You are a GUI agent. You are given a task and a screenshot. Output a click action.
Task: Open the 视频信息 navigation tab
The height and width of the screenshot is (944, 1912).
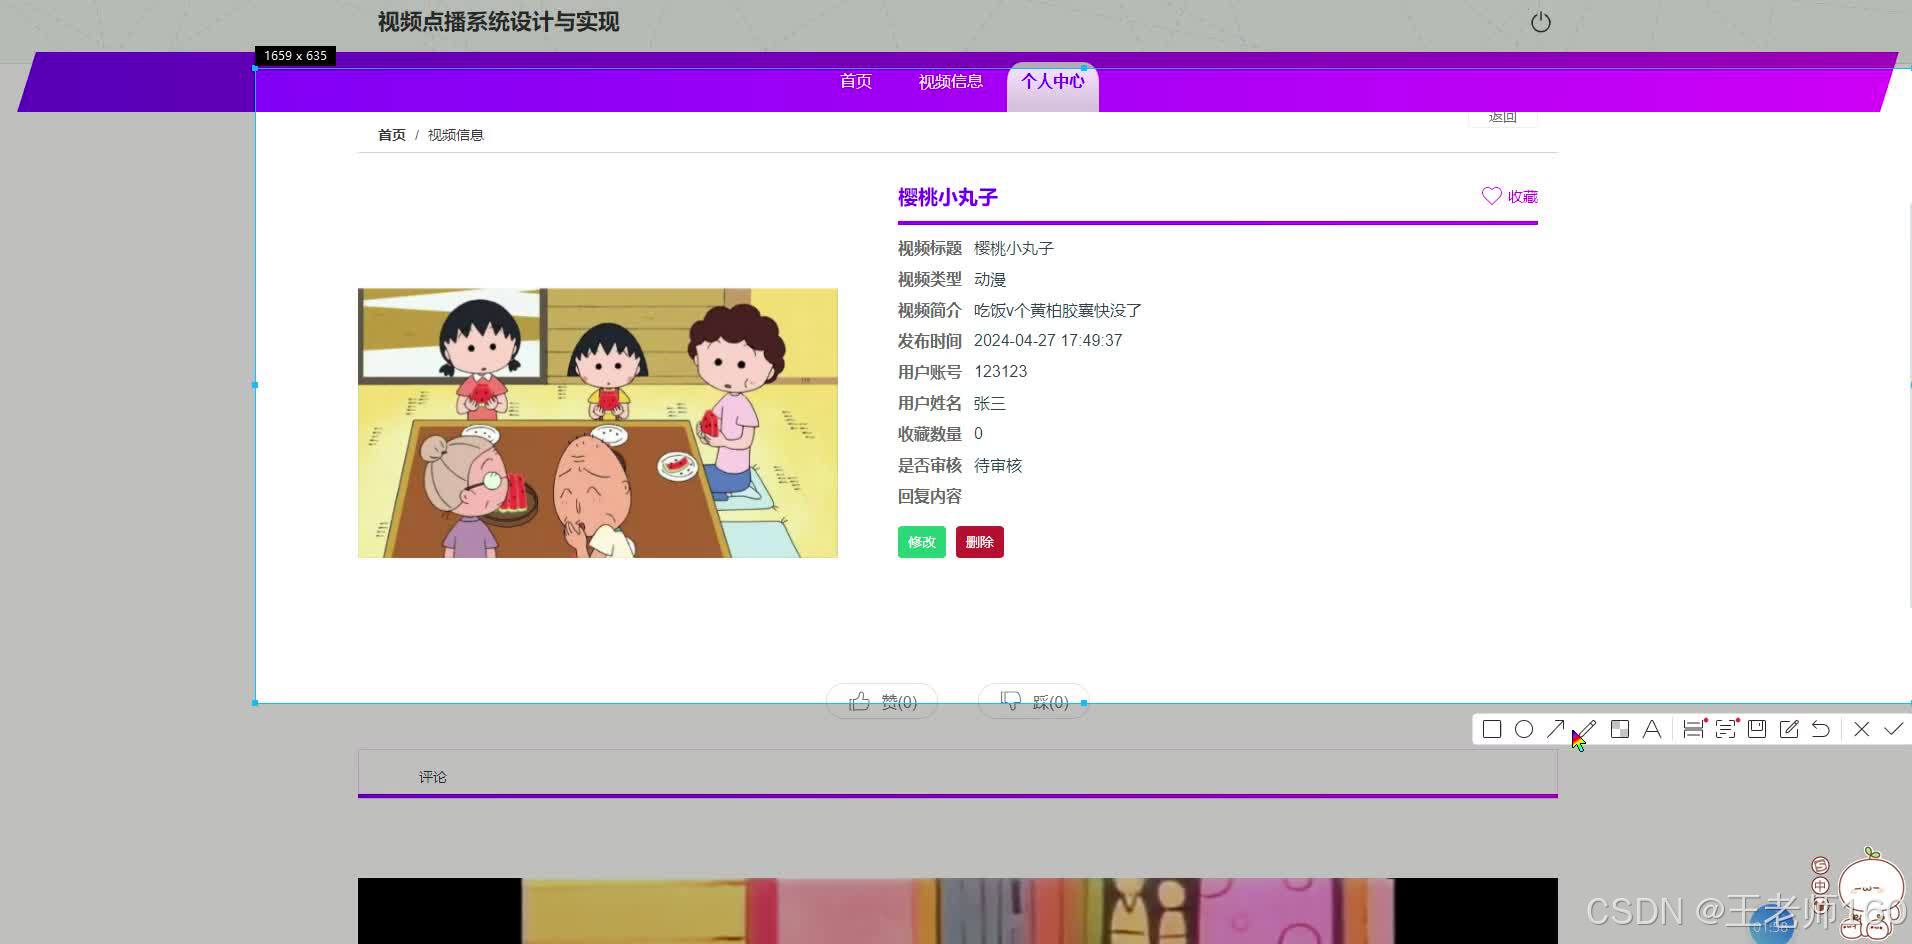coord(950,82)
